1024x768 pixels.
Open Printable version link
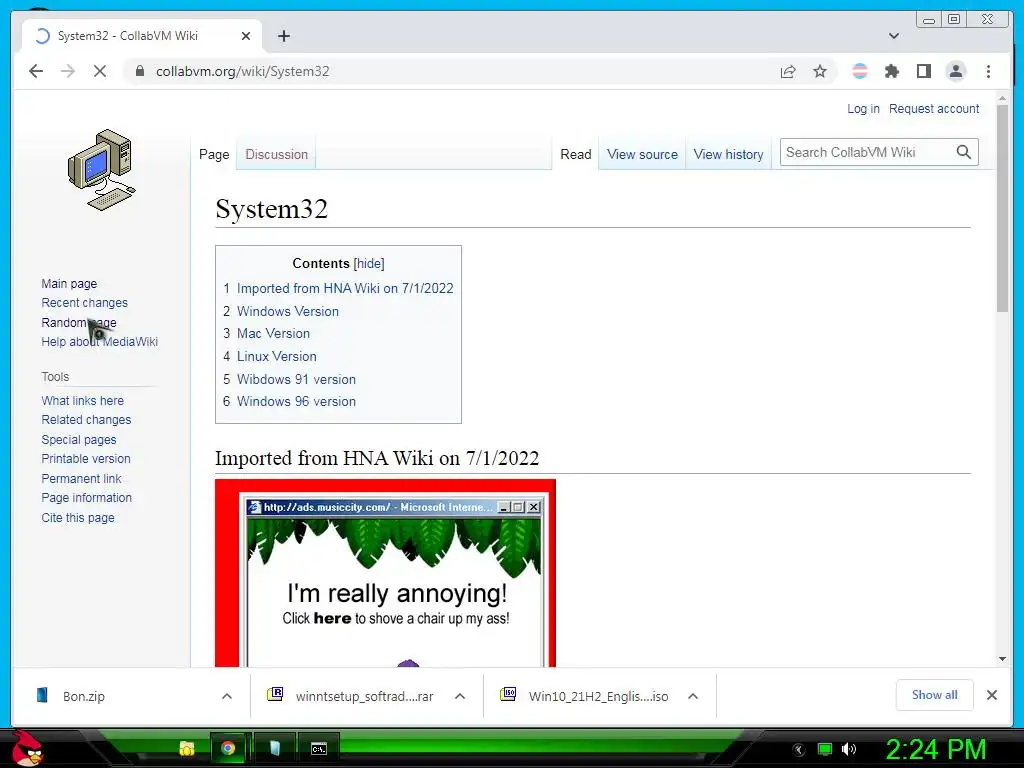[86, 458]
